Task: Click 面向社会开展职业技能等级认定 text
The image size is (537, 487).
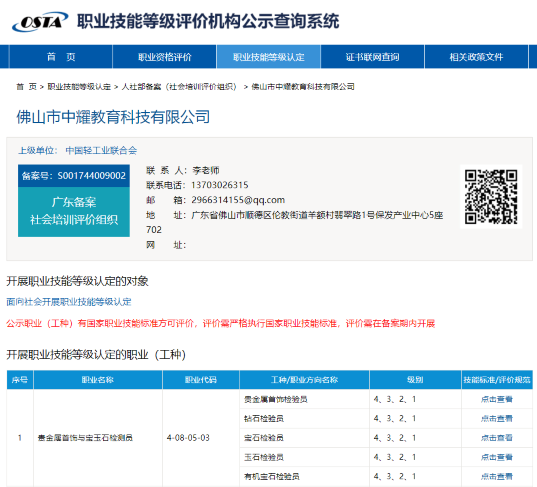Action: (x=69, y=302)
